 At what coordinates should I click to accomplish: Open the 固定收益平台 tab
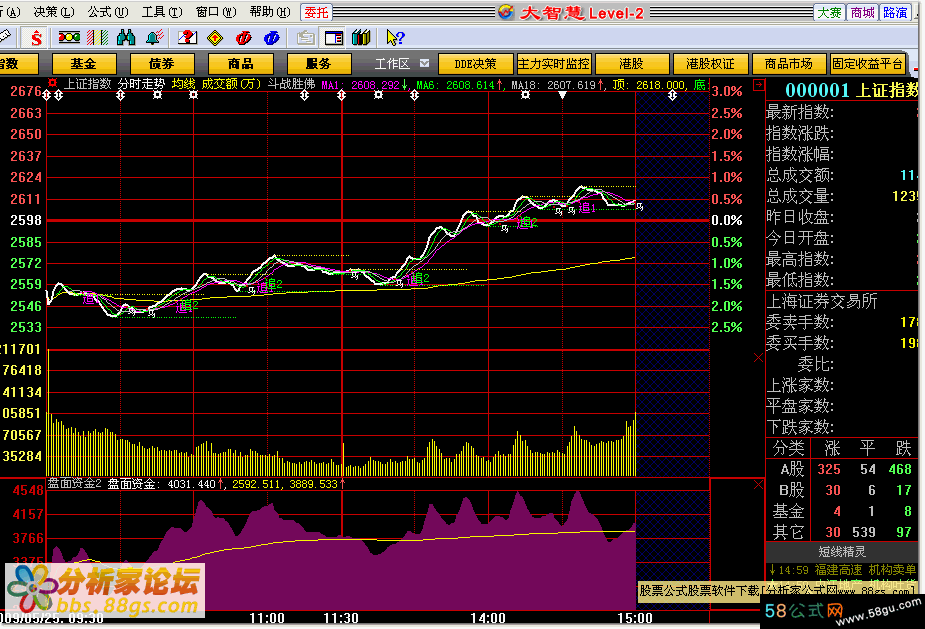click(867, 64)
